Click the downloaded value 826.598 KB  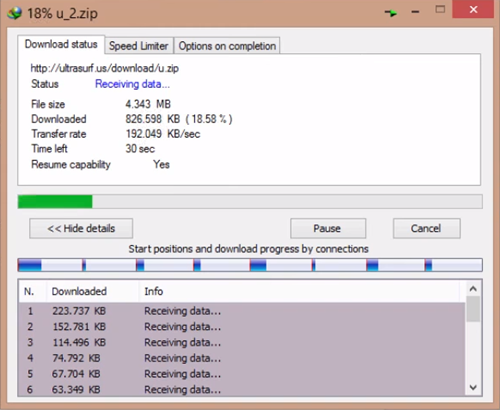coord(153,119)
